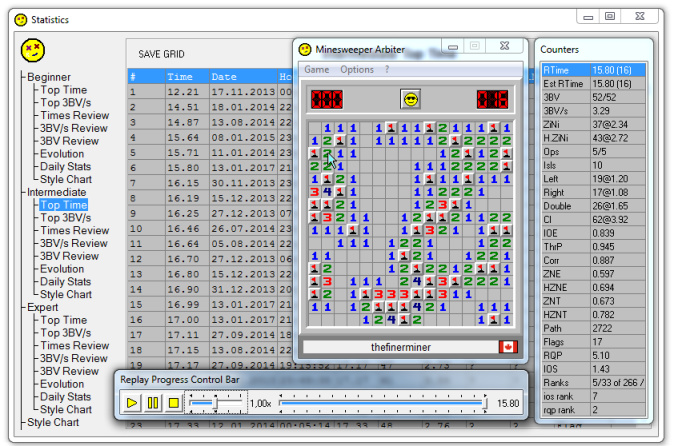Open Times Review under Expert

[75, 346]
